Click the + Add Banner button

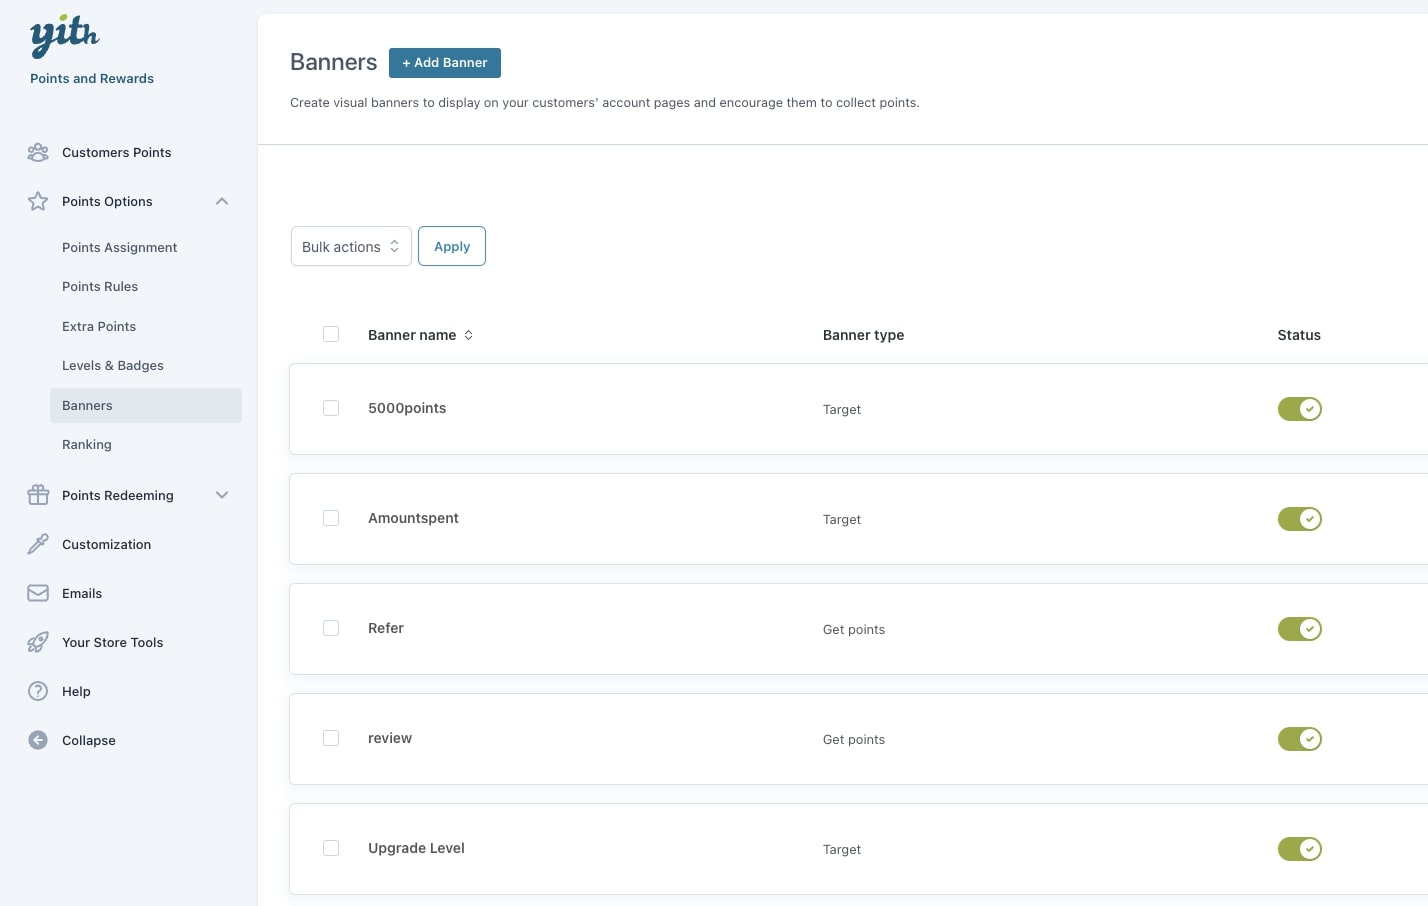(445, 62)
